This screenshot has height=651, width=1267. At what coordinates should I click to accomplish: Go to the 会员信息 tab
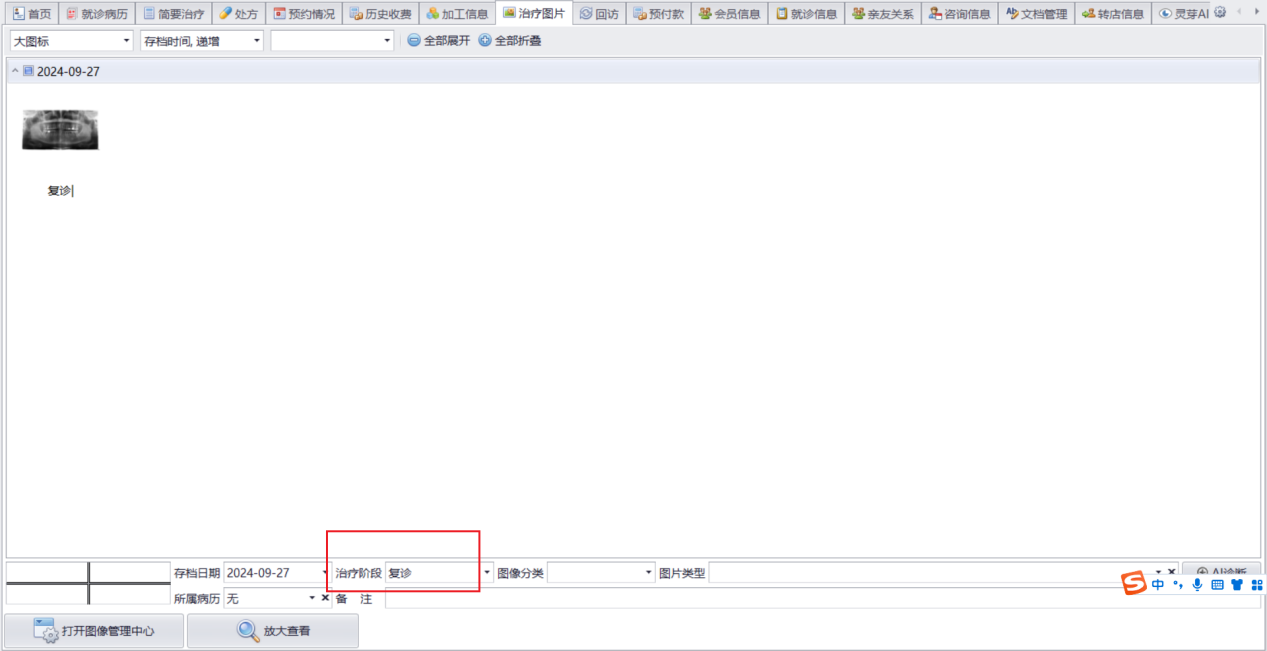click(x=729, y=14)
